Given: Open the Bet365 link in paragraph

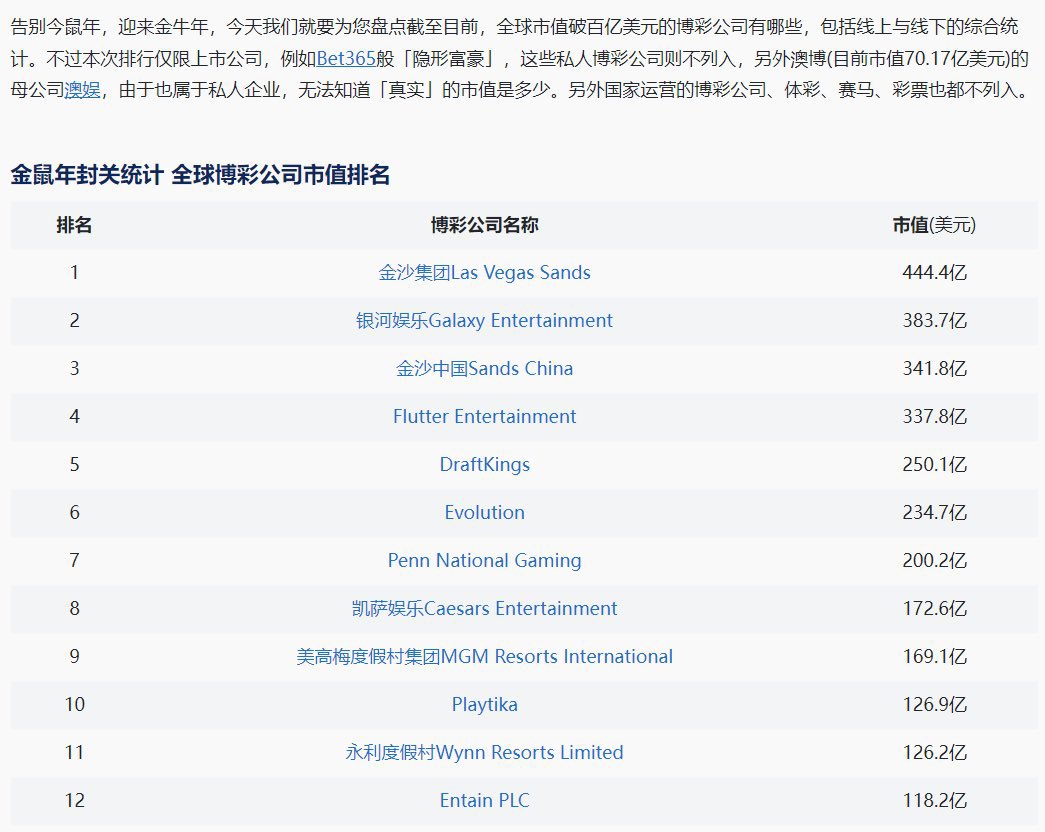Looking at the screenshot, I should (x=346, y=59).
